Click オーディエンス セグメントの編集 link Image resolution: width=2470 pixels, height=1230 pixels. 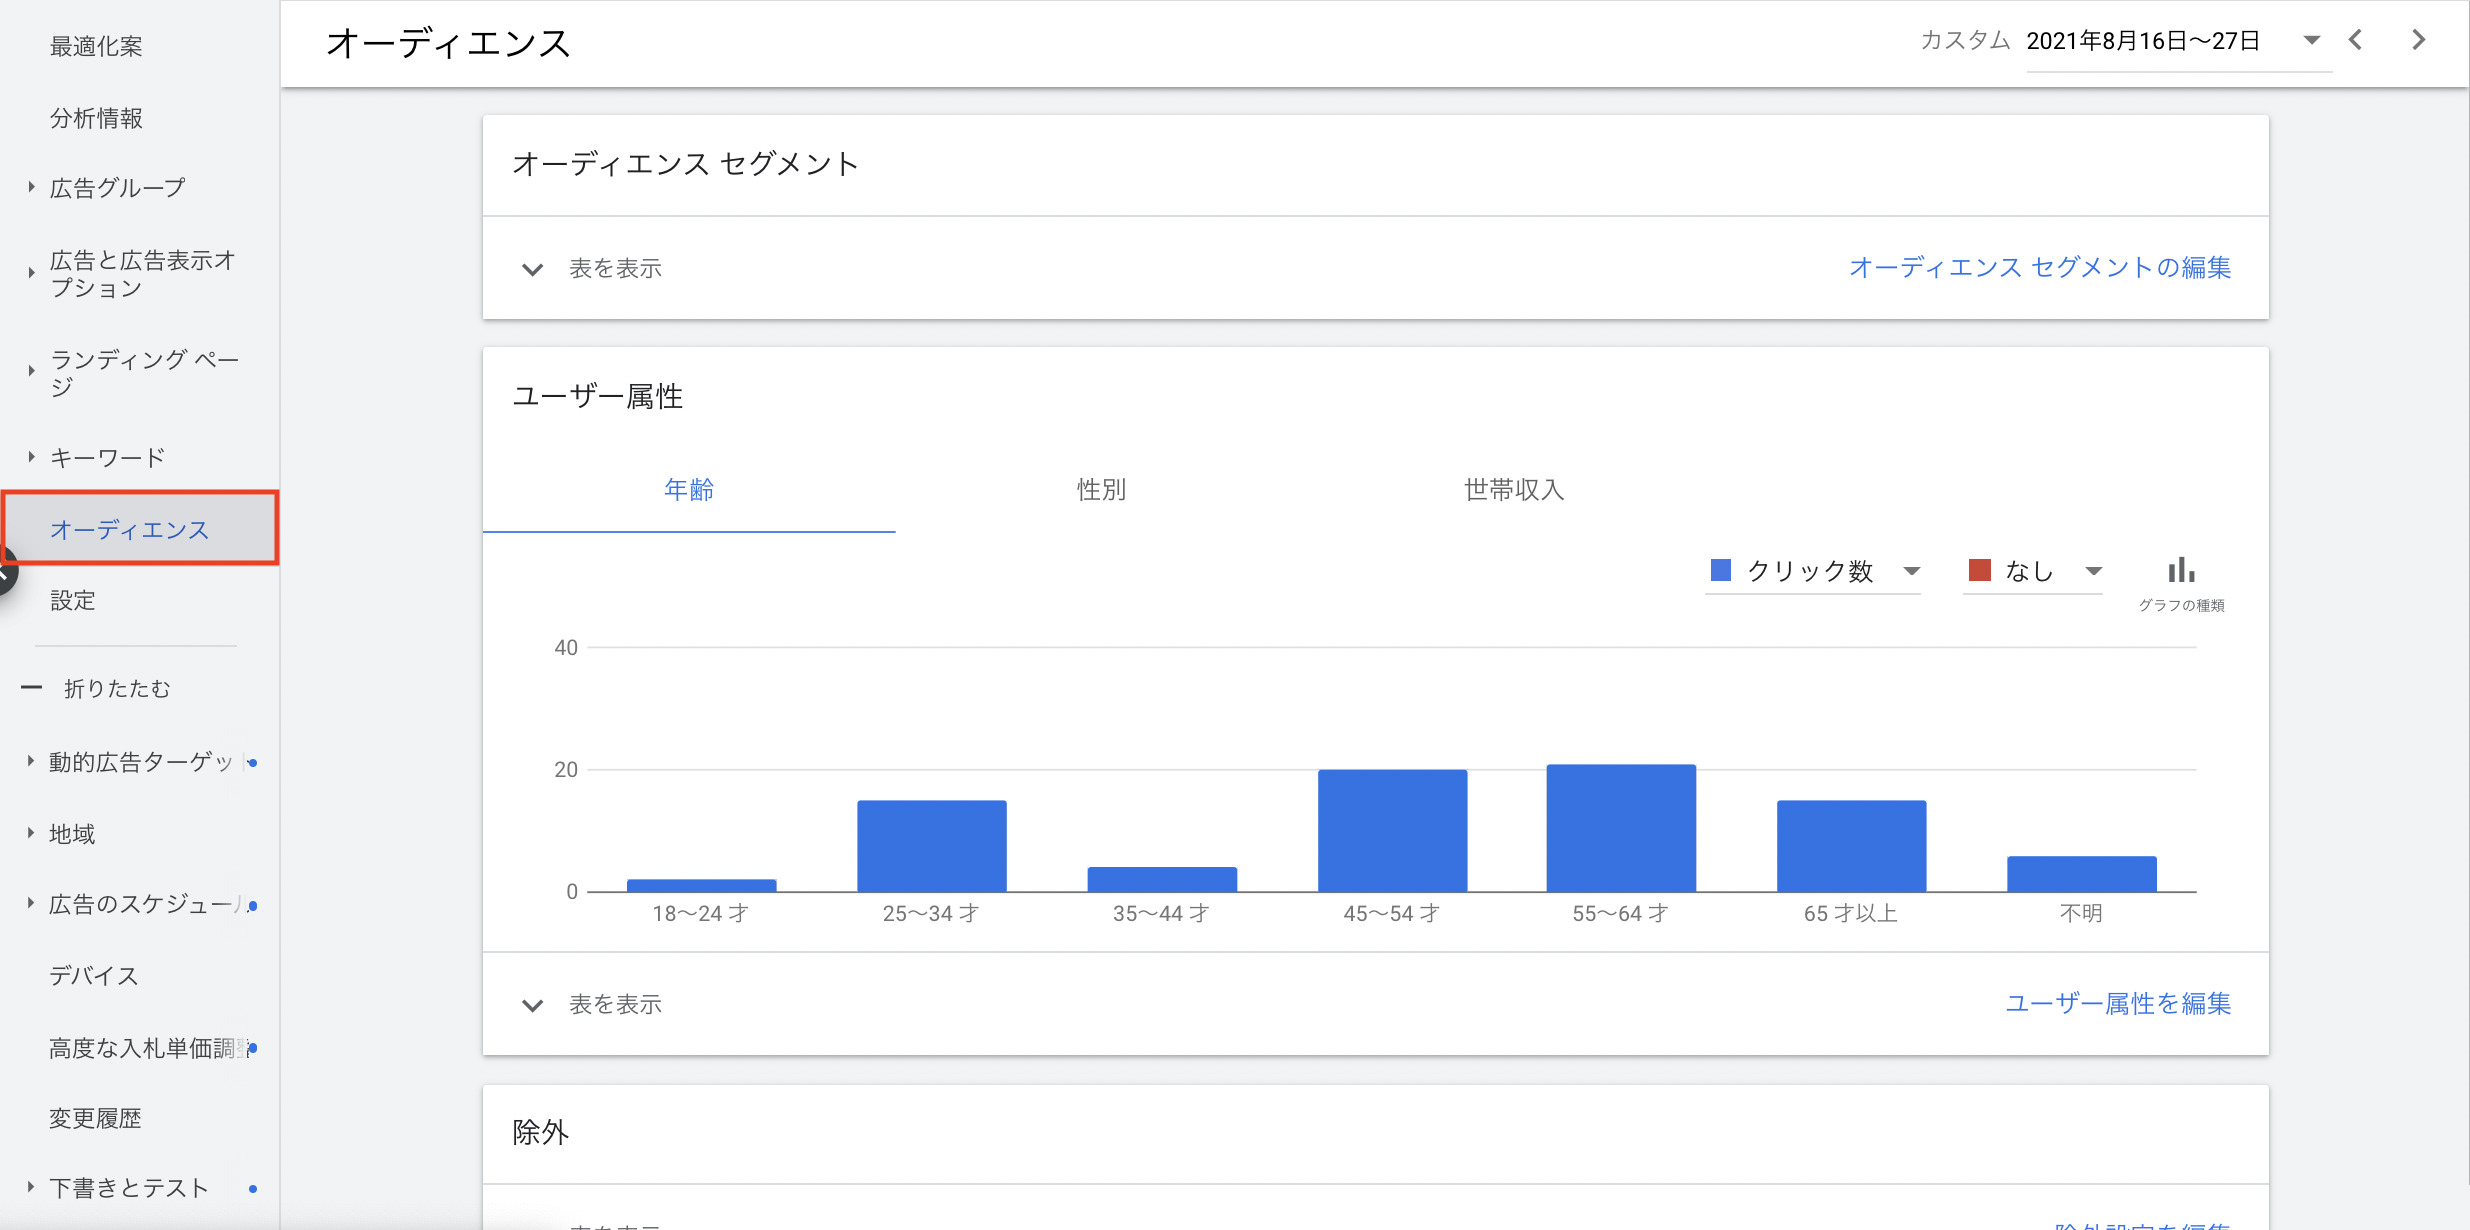(2039, 268)
